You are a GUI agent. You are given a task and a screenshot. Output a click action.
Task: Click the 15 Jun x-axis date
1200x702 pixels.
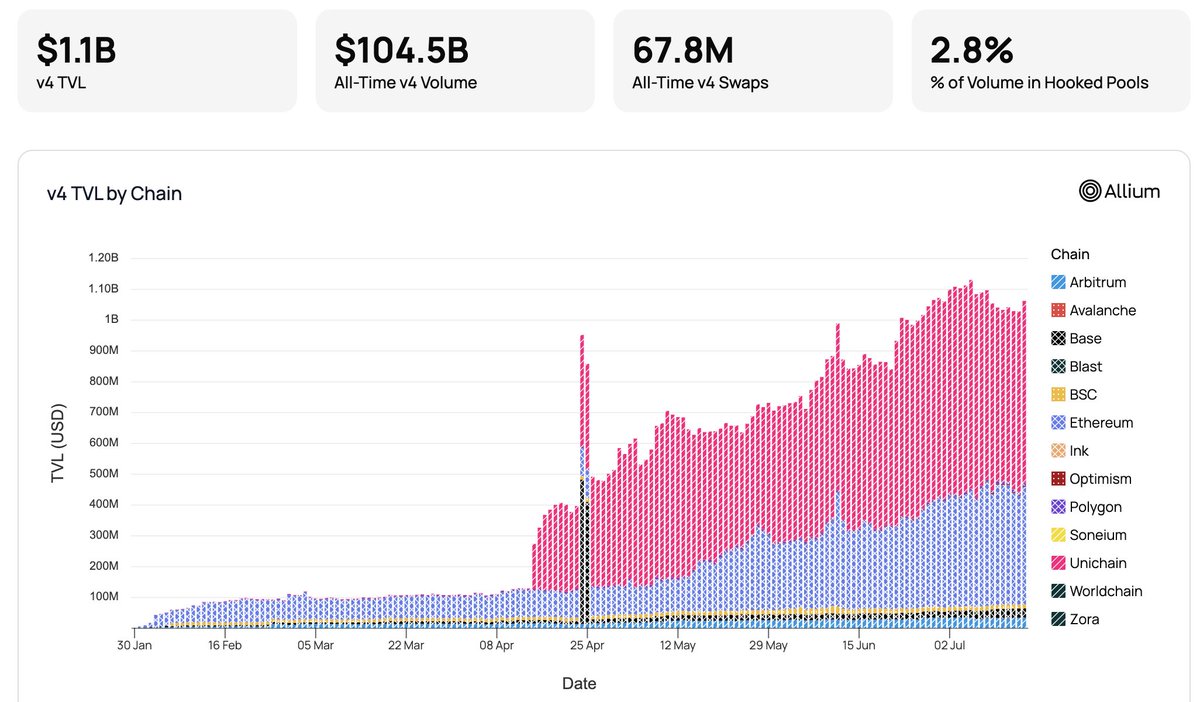859,645
